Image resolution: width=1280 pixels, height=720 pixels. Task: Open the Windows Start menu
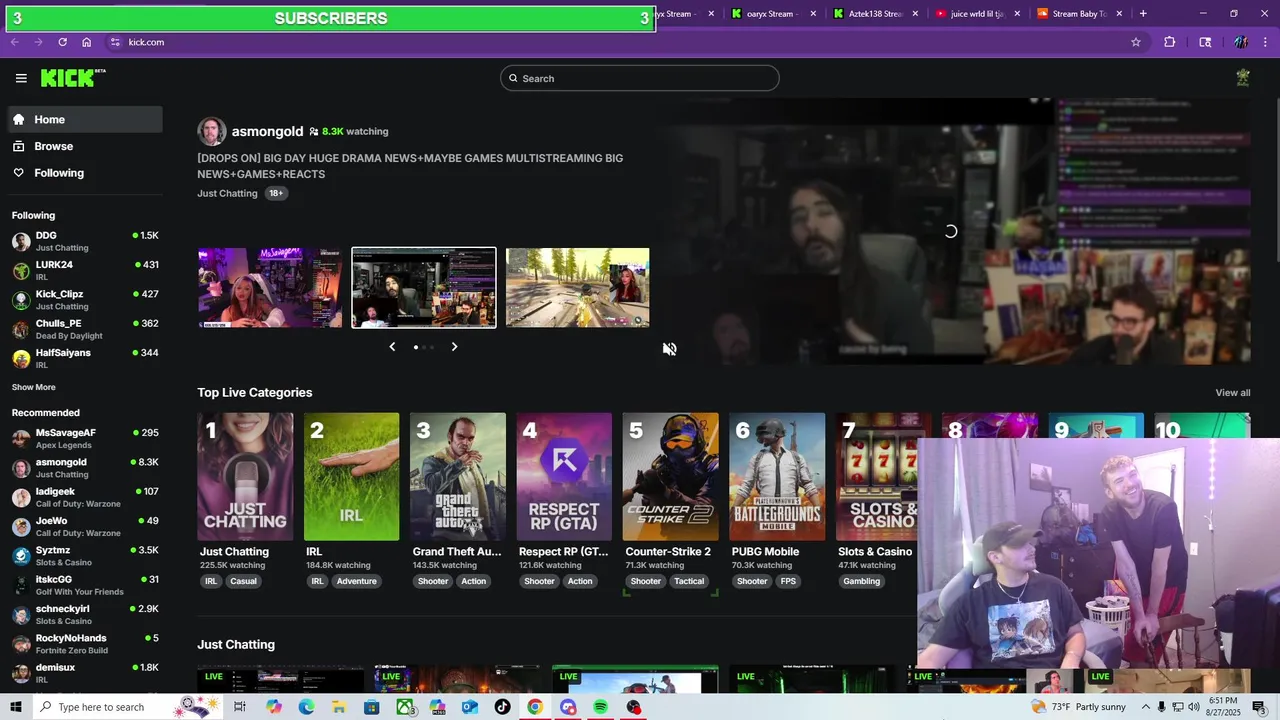point(16,707)
